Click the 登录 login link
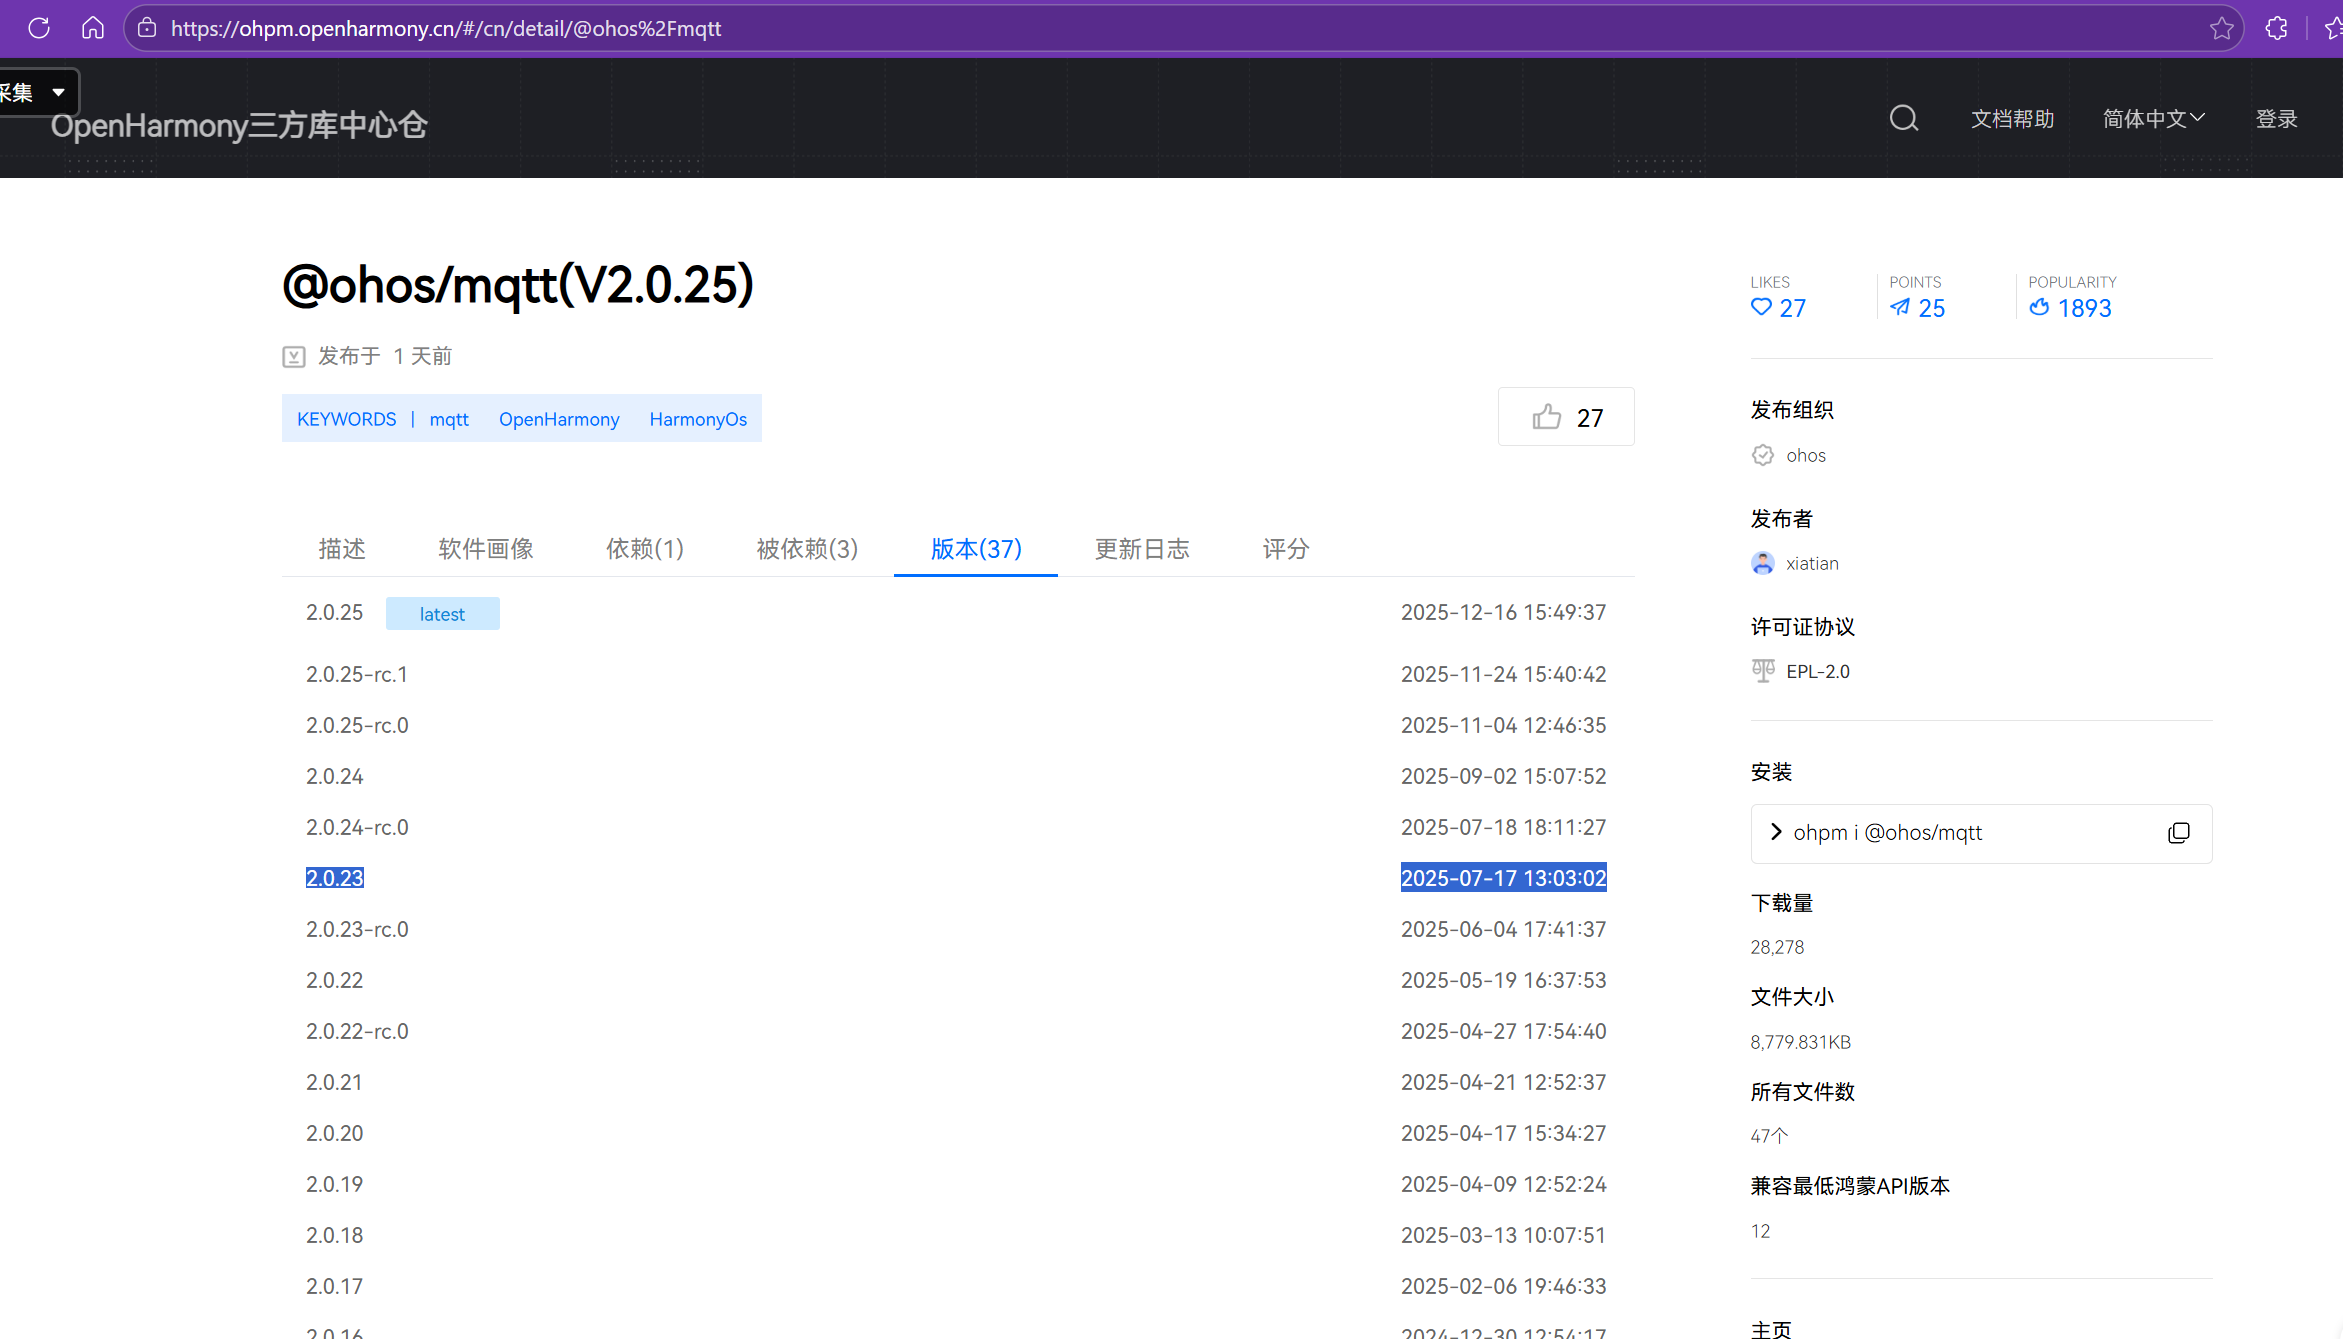The width and height of the screenshot is (2343, 1339). pyautogui.click(x=2276, y=119)
